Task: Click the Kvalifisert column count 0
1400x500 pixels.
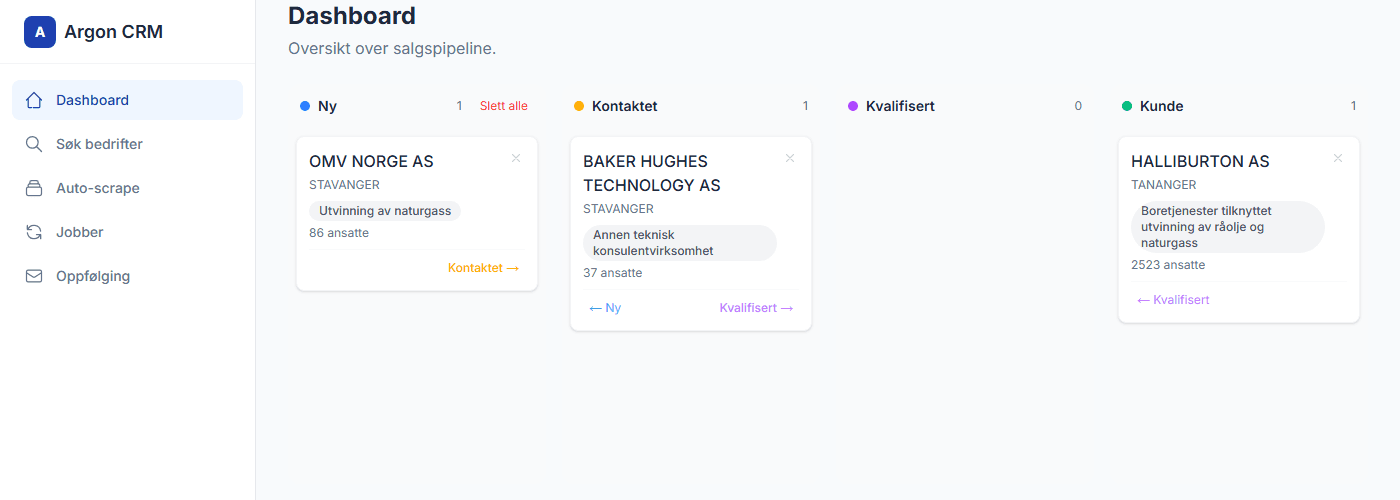Action: pos(1078,106)
